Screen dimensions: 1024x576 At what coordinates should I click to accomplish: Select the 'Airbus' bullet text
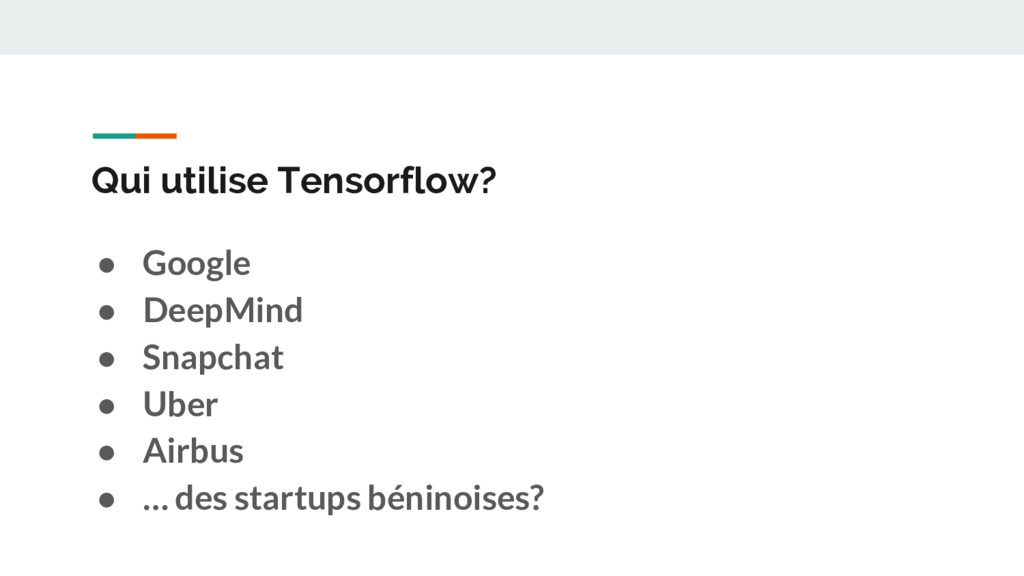tap(193, 451)
